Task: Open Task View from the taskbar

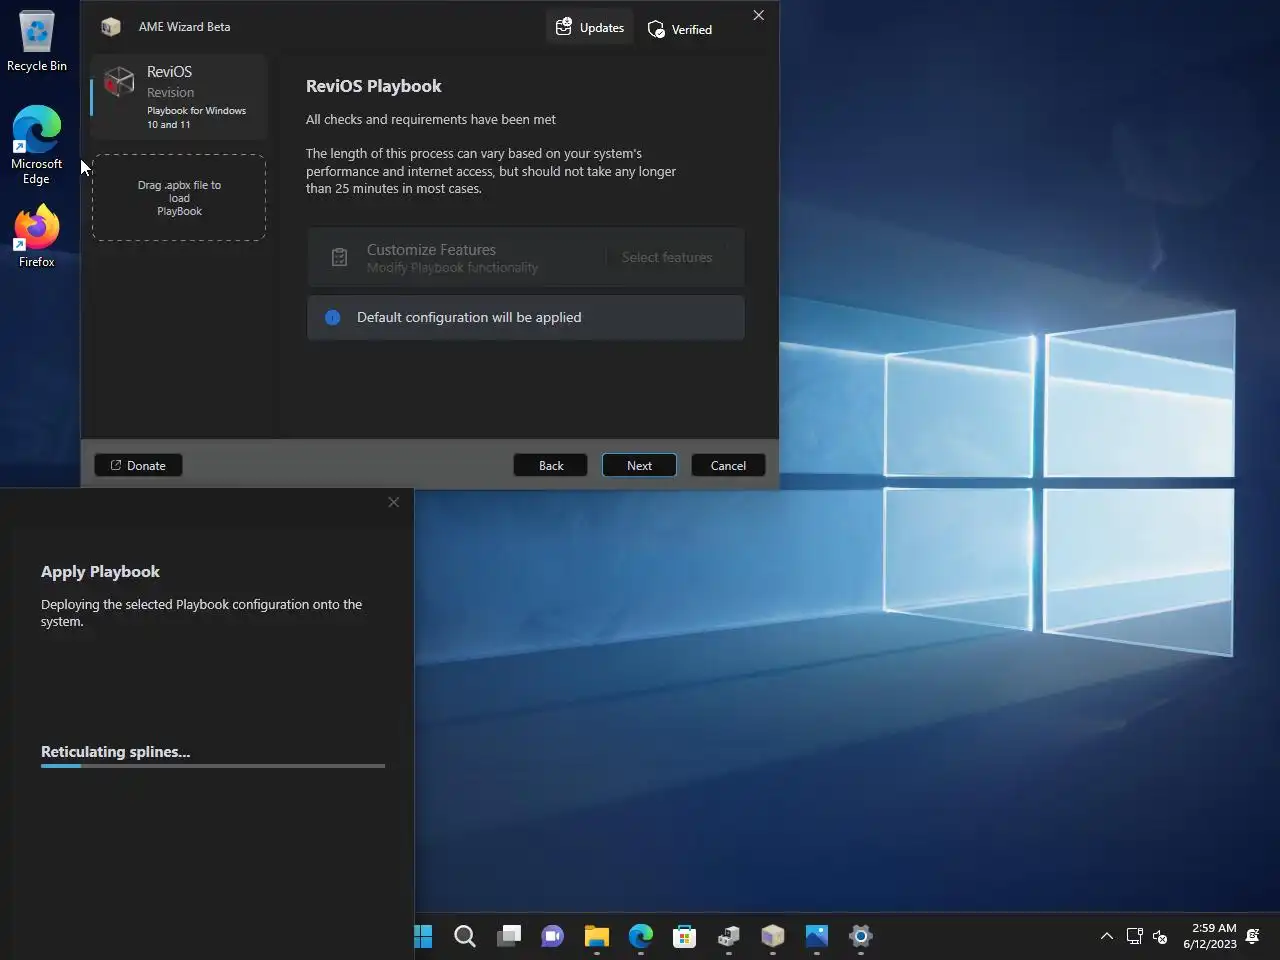Action: 509,936
